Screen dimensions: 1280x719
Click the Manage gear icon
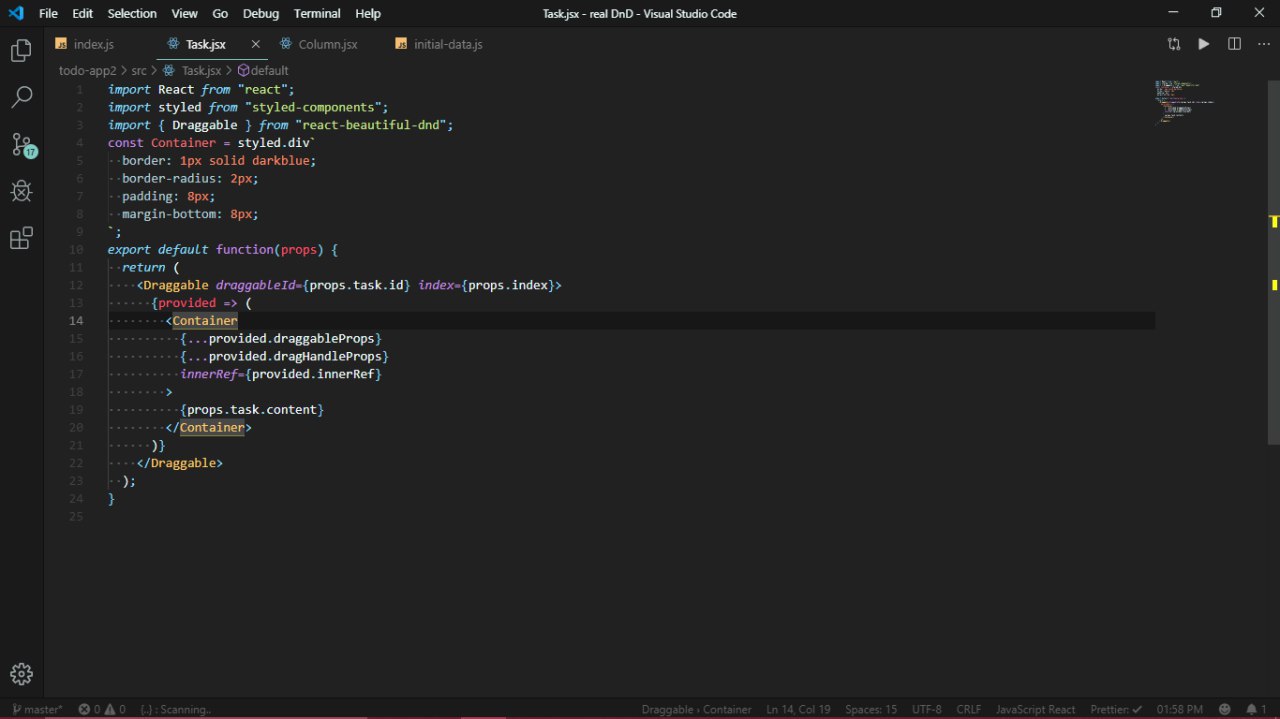(x=21, y=674)
